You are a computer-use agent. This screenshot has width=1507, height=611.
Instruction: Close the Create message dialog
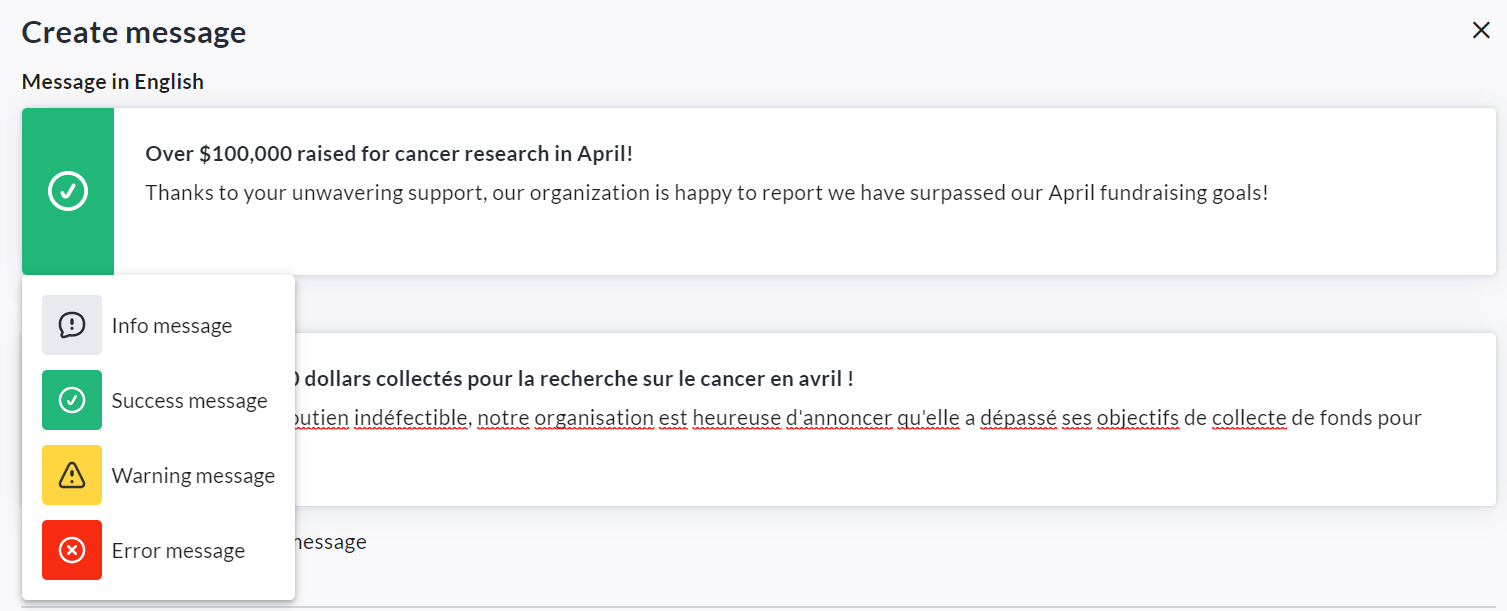click(1481, 31)
